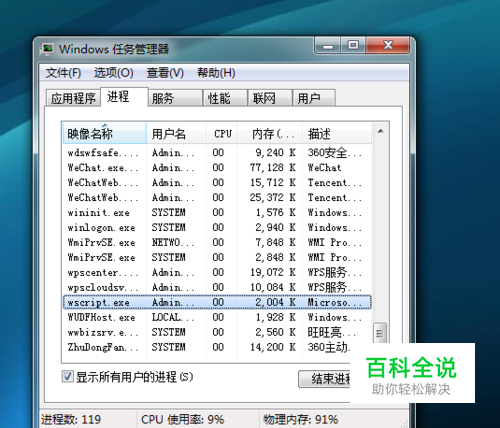The image size is (500, 428).
Task: Select the 进程 tab
Action: click(124, 97)
